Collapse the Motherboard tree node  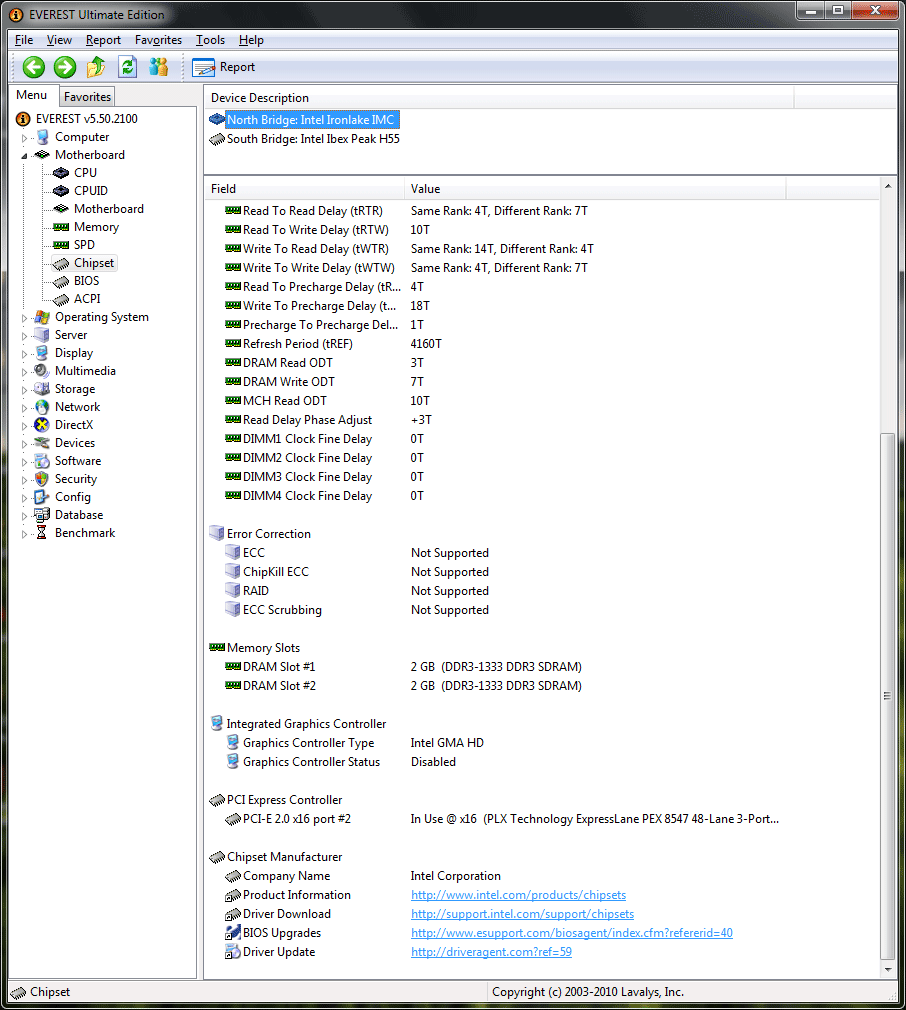(x=24, y=156)
